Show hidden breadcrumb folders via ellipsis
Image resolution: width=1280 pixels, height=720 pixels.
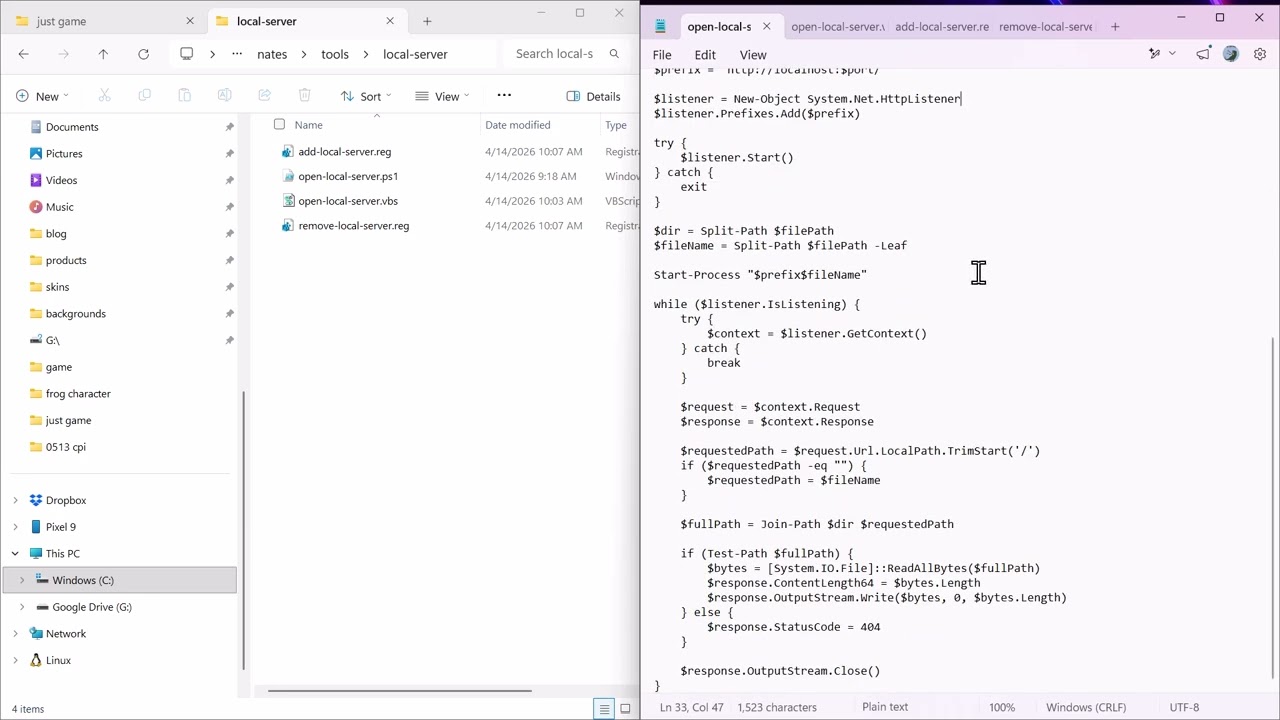tap(237, 54)
